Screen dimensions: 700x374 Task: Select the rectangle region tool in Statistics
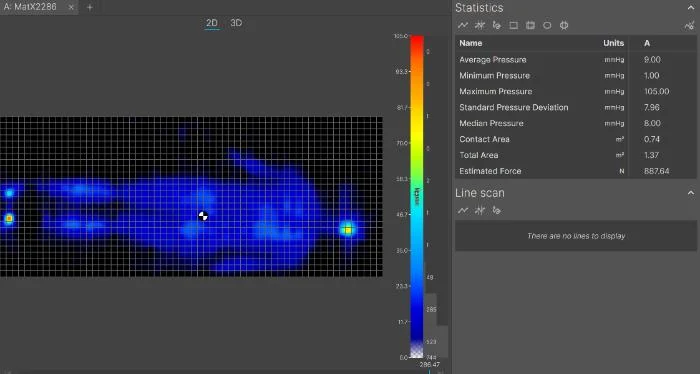513,25
